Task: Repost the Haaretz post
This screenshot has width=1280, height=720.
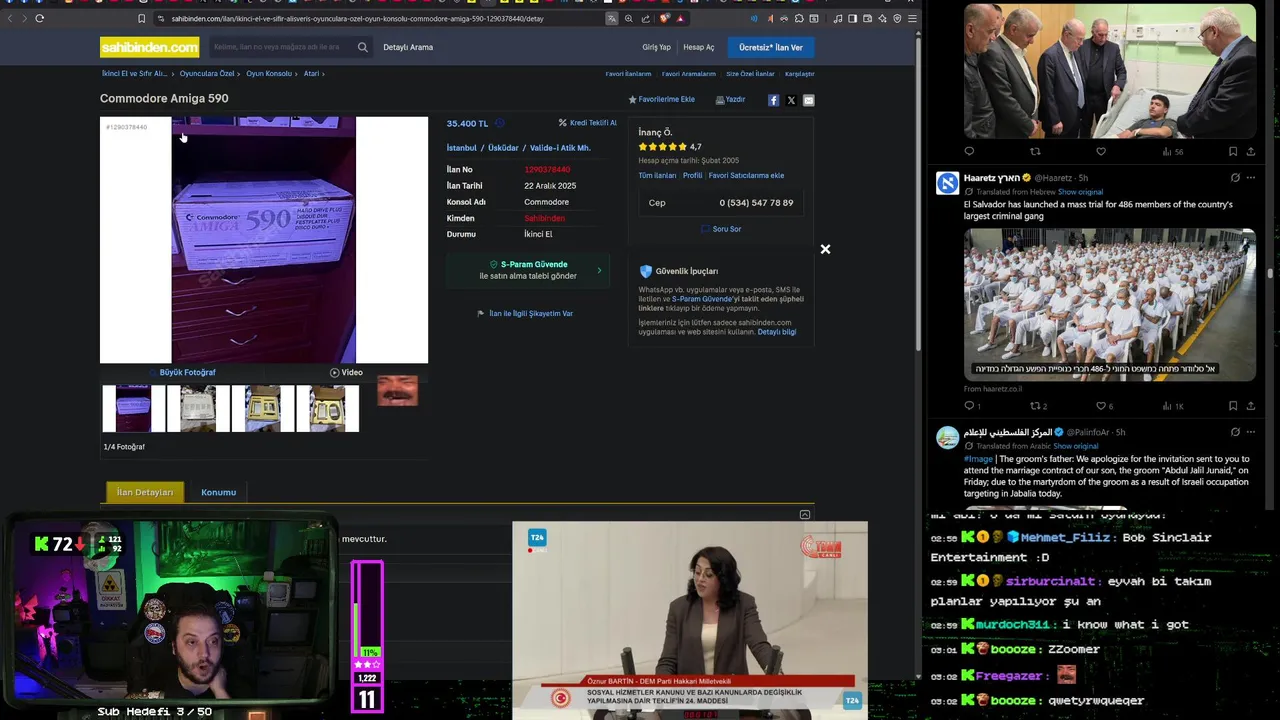Action: [1035, 406]
